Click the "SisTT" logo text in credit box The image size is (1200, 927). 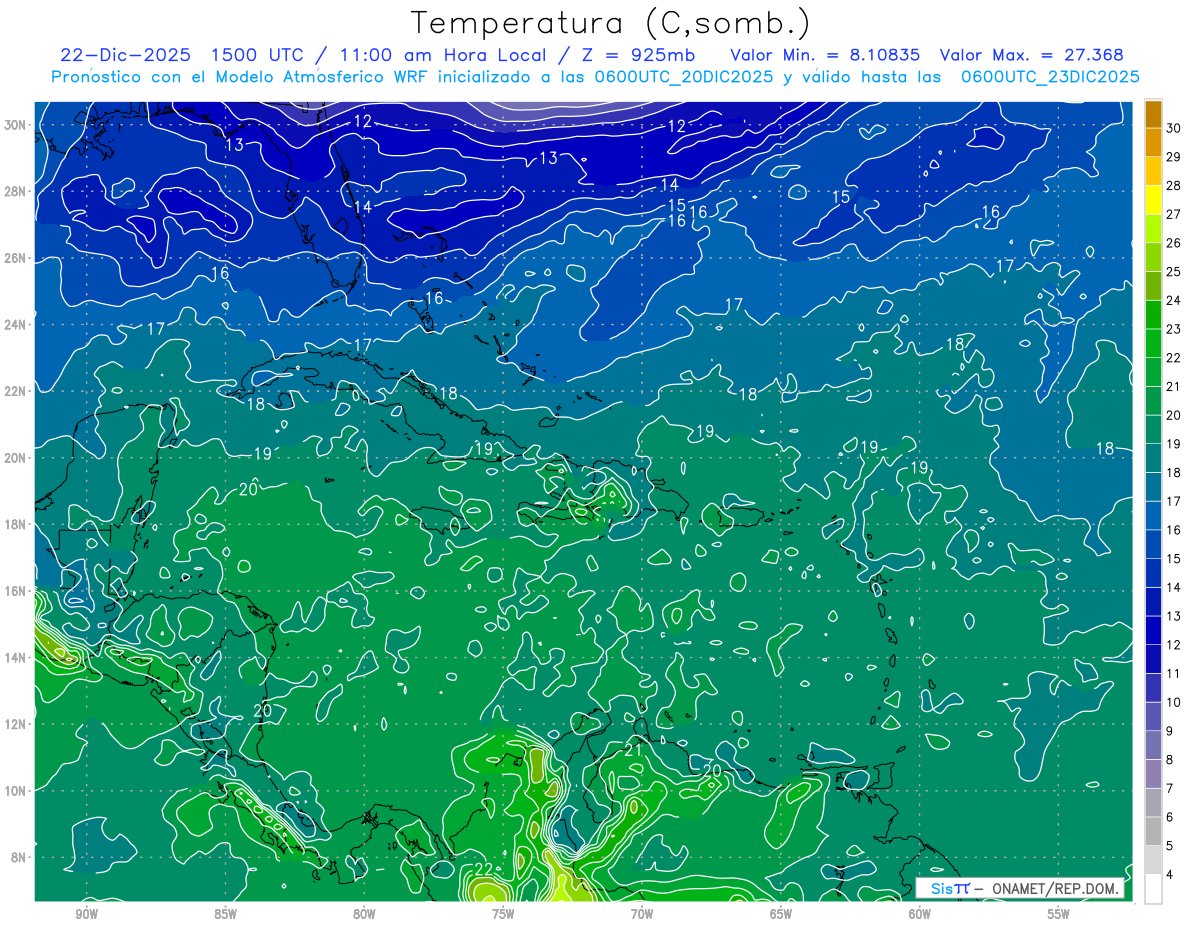point(949,889)
